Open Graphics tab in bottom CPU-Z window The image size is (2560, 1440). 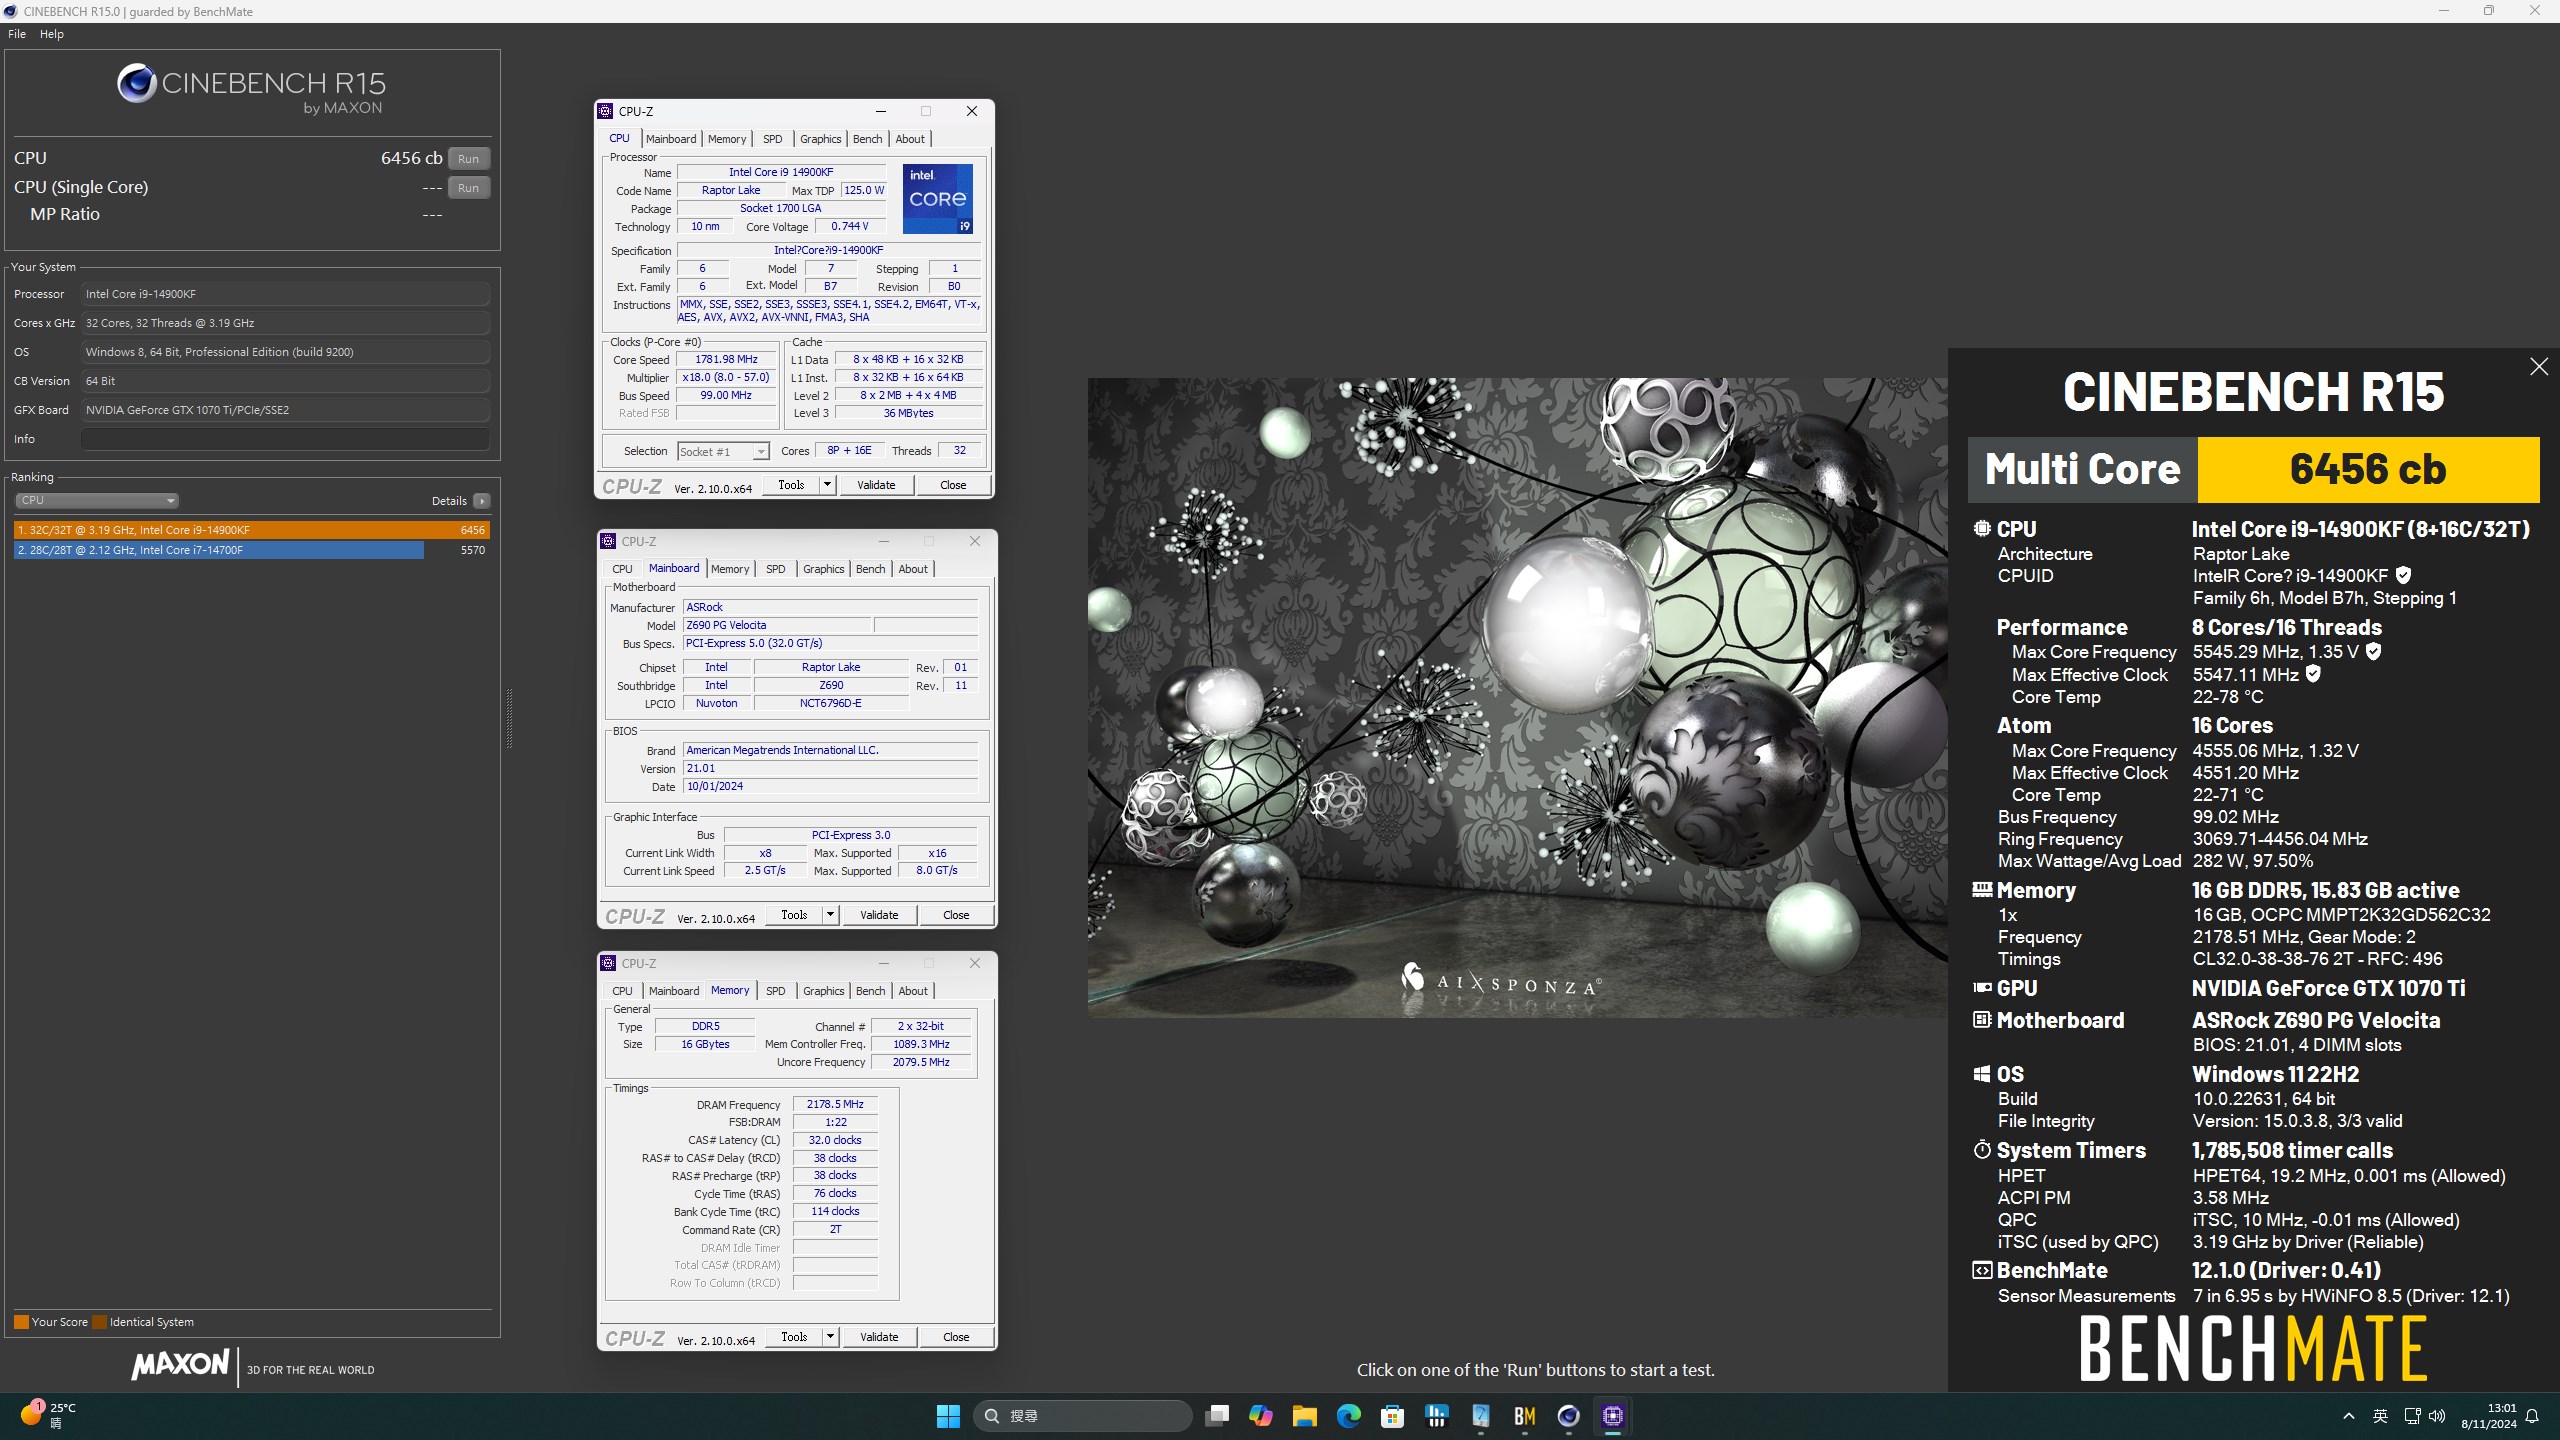point(824,991)
